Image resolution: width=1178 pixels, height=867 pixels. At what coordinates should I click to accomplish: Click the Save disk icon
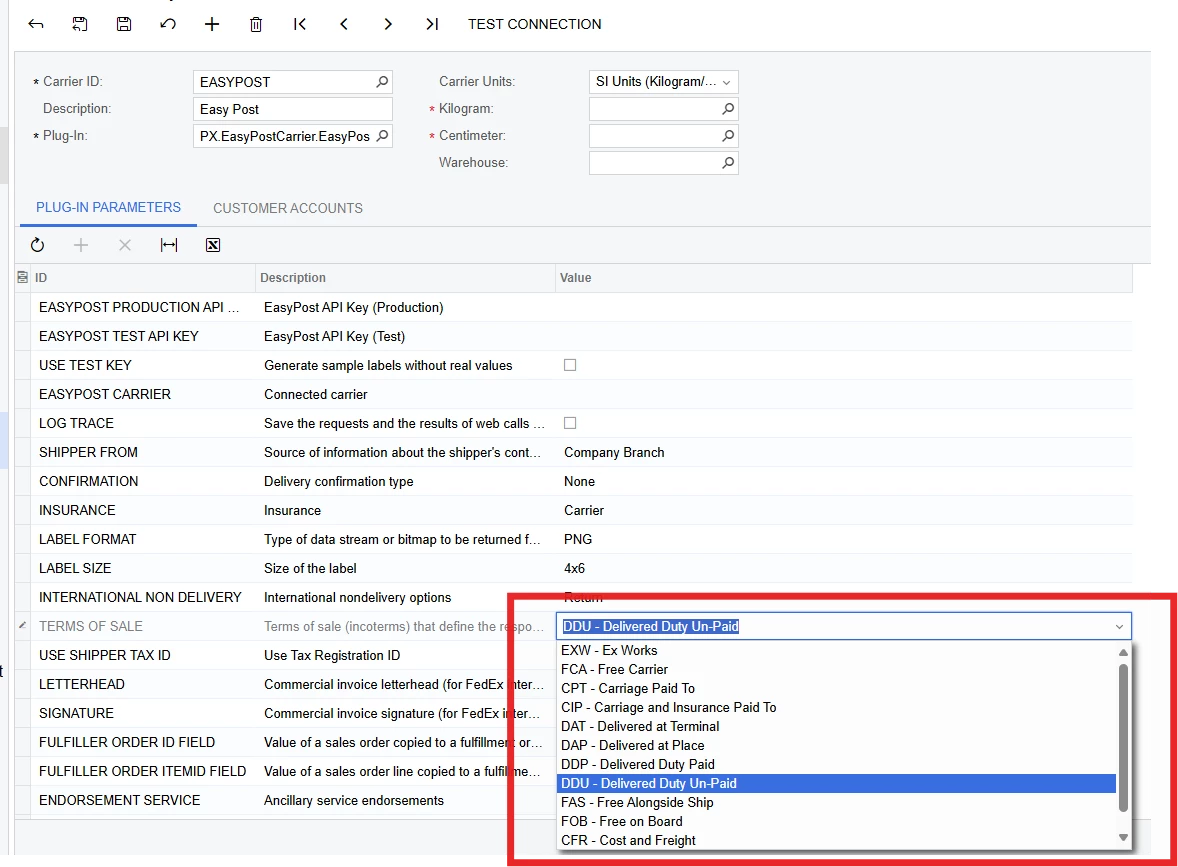coord(124,24)
